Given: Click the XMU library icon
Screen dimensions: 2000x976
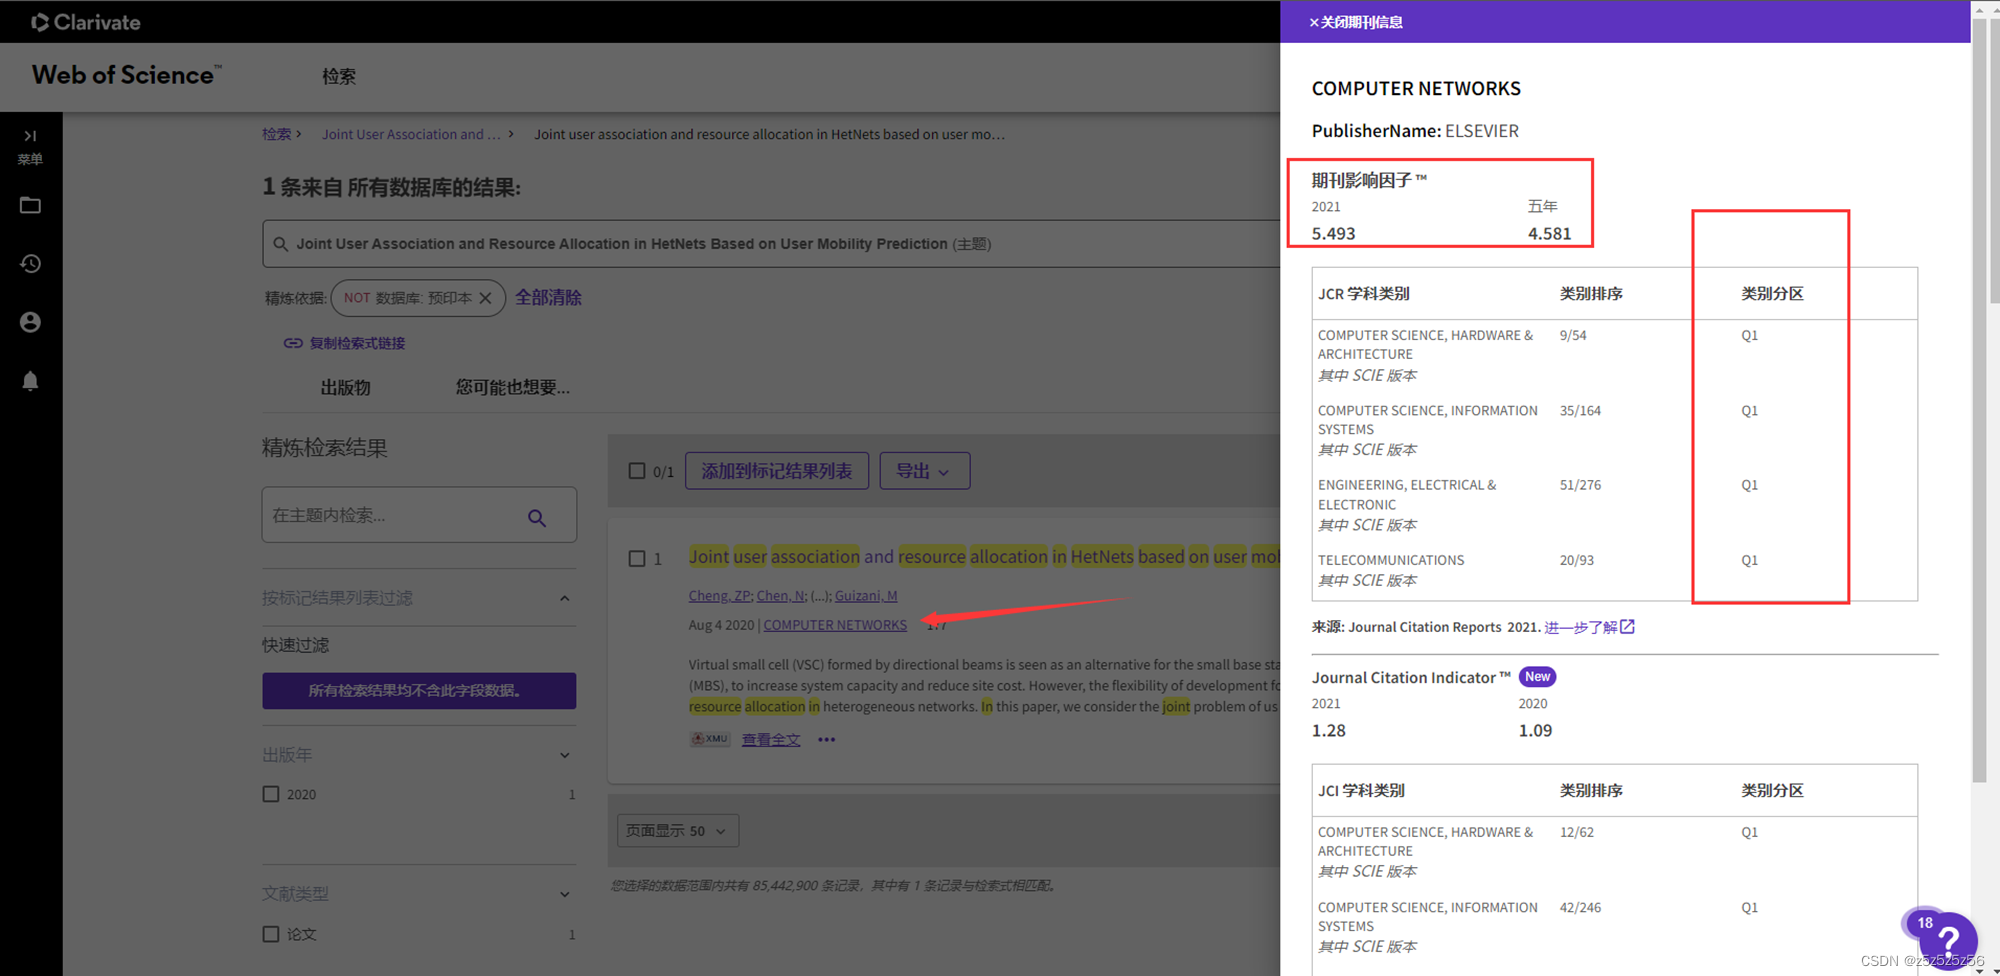Looking at the screenshot, I should (710, 739).
